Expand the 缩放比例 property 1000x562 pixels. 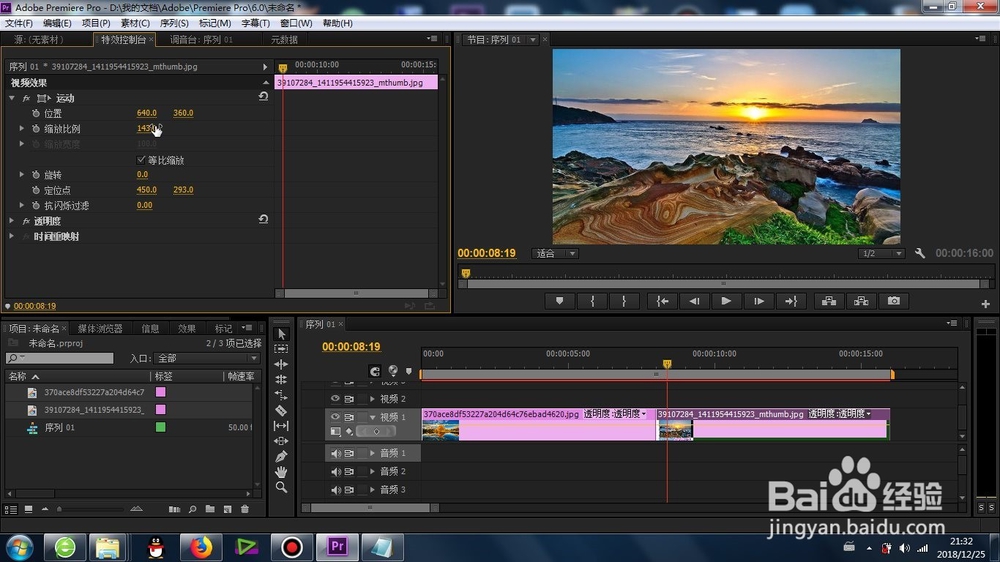[x=22, y=128]
